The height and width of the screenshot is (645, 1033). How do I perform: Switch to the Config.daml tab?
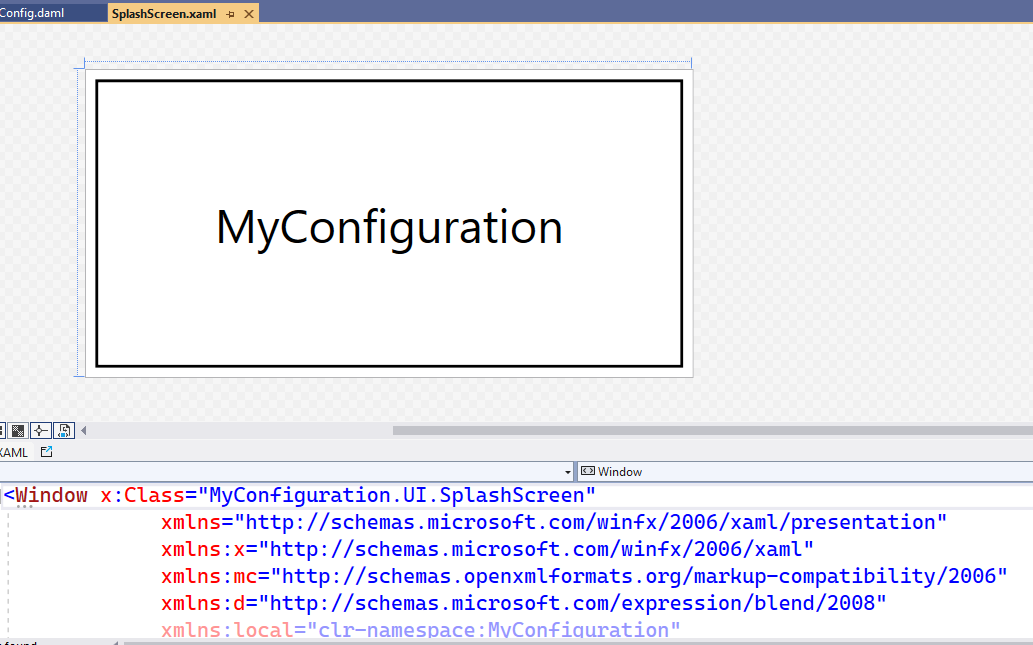pyautogui.click(x=35, y=14)
